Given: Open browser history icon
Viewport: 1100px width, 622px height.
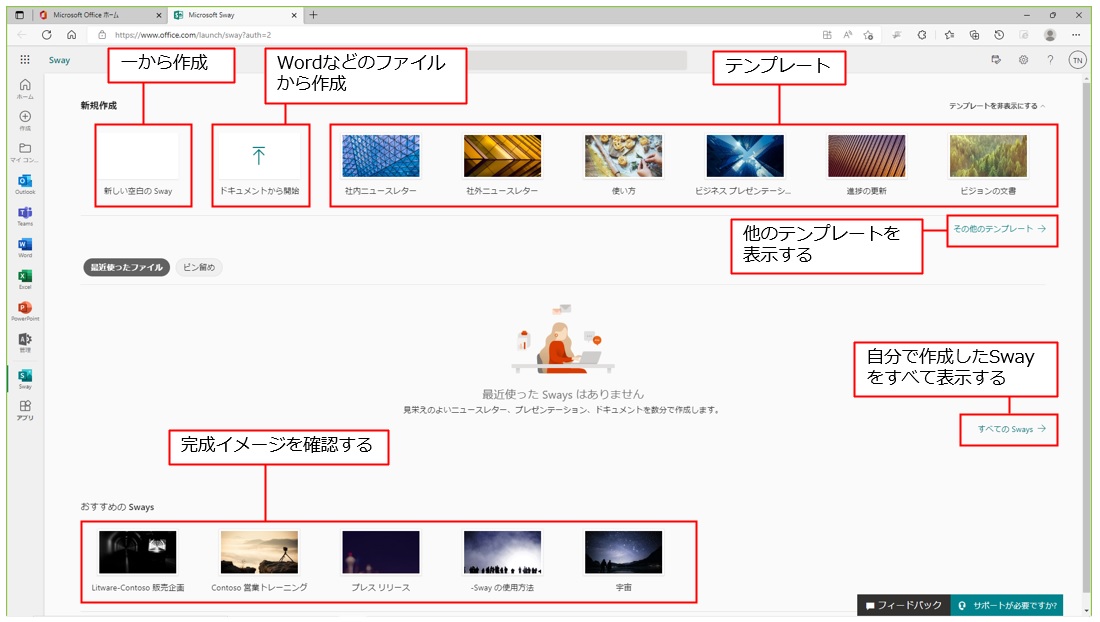Looking at the screenshot, I should tap(999, 34).
